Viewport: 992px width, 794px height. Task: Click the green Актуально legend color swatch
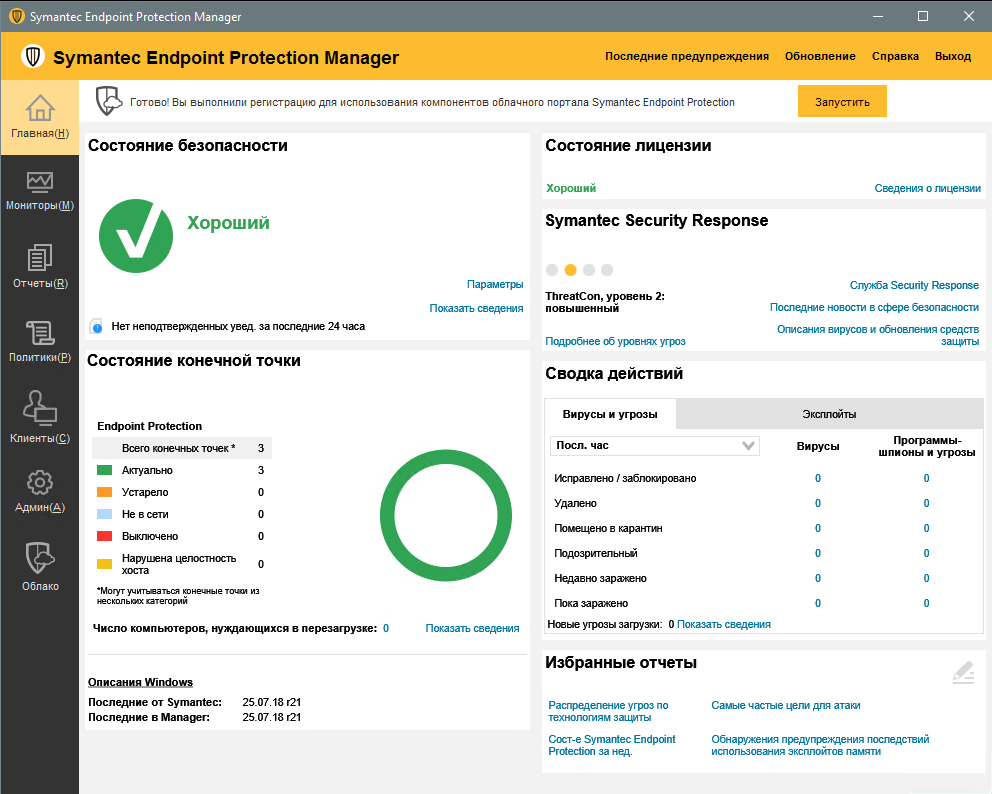pos(104,470)
